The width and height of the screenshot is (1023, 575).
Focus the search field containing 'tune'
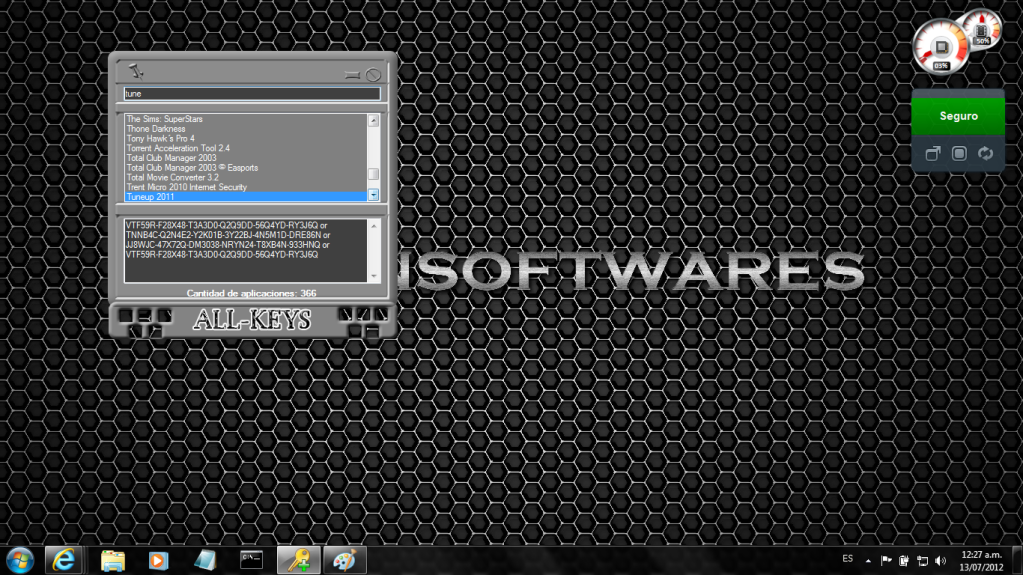coord(252,93)
